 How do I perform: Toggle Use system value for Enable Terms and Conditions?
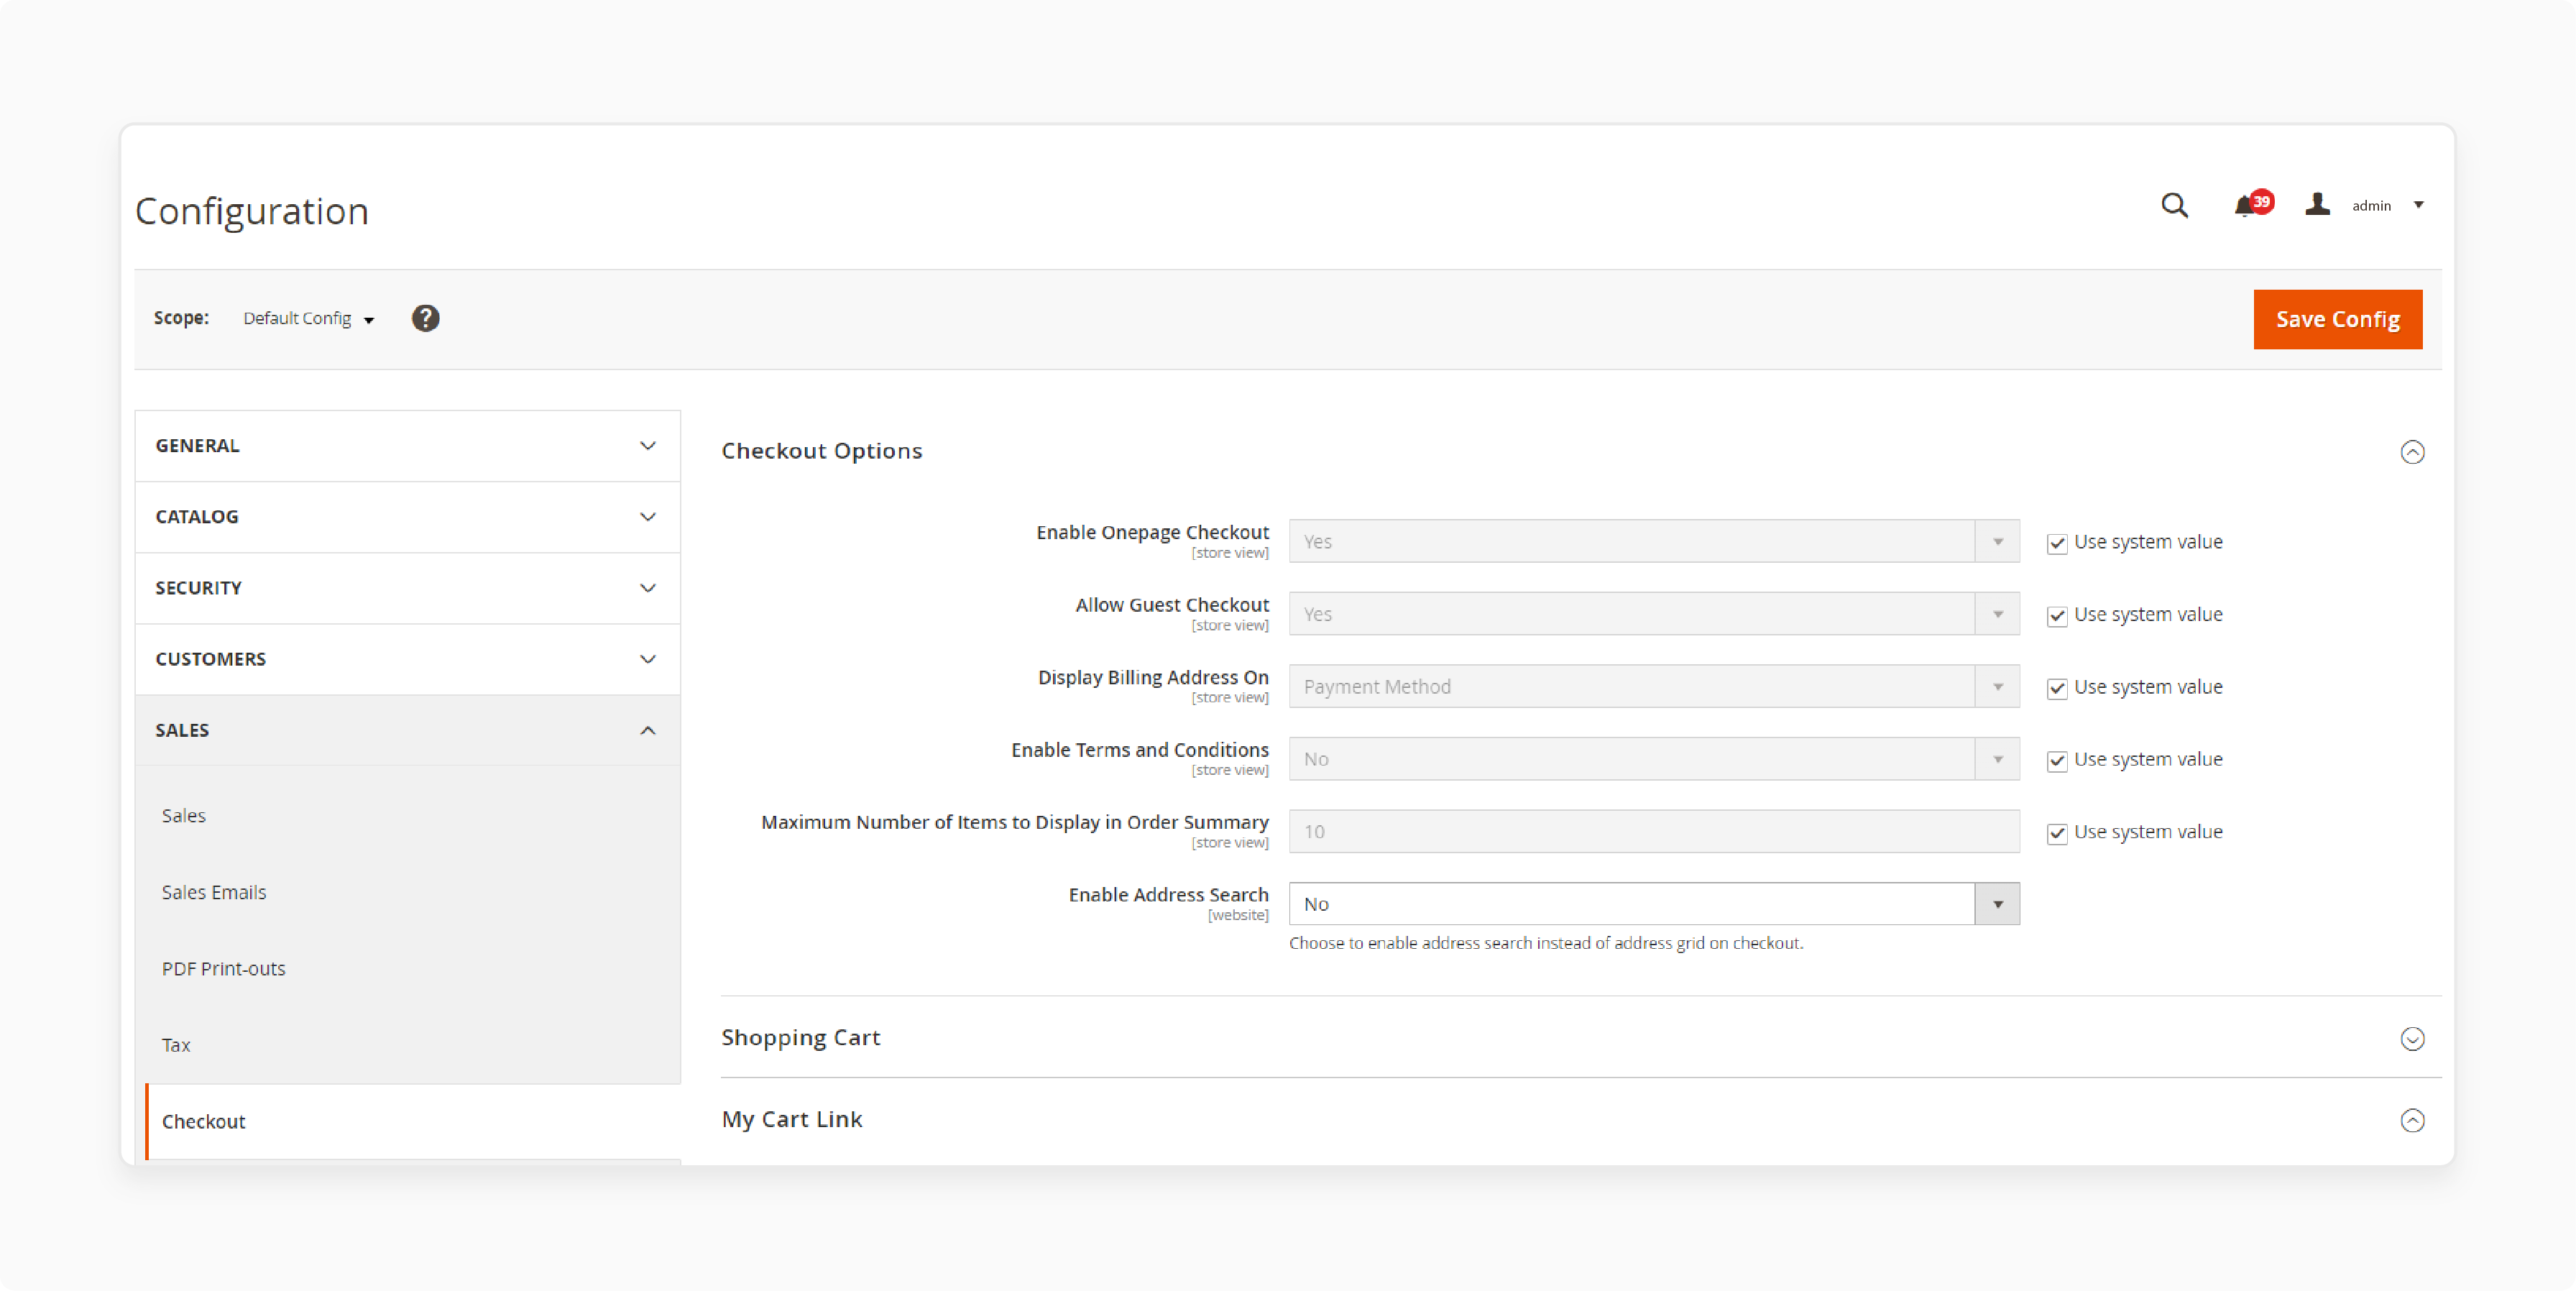[x=2056, y=759]
